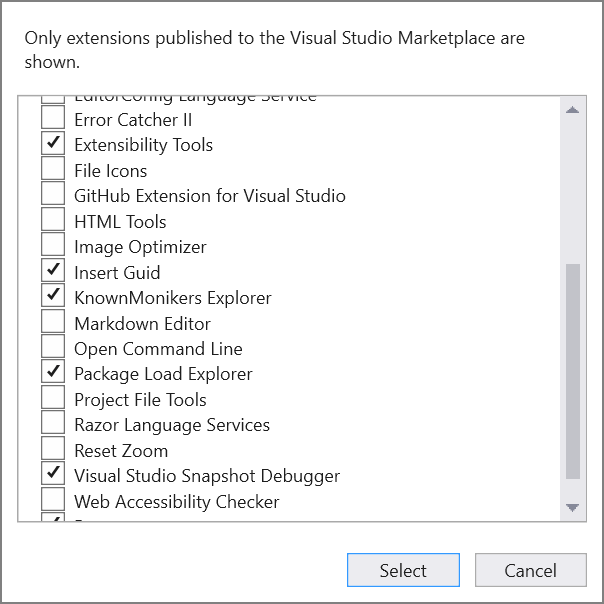Click the scrollbar up arrow
The width and height of the screenshot is (604, 604).
point(573,110)
